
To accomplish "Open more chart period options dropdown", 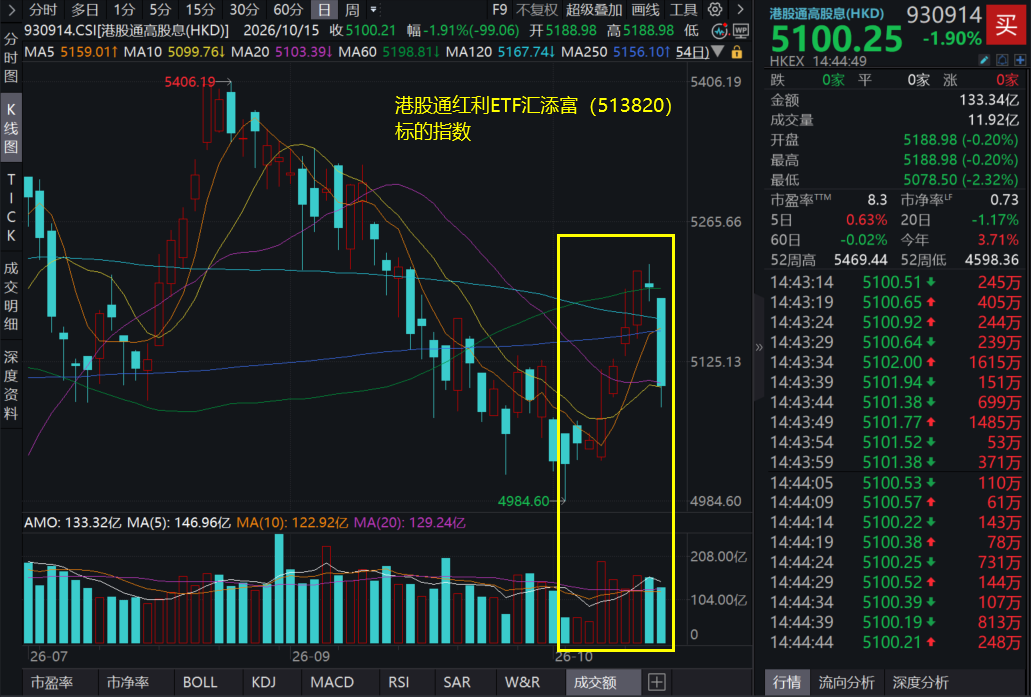I will coord(373,9).
